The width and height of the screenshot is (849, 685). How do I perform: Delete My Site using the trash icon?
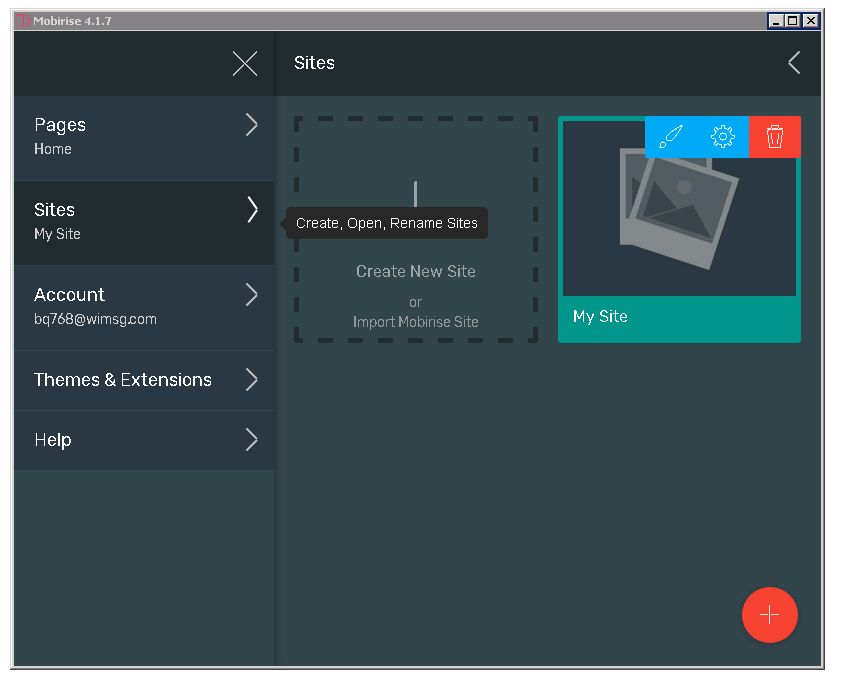pyautogui.click(x=775, y=136)
